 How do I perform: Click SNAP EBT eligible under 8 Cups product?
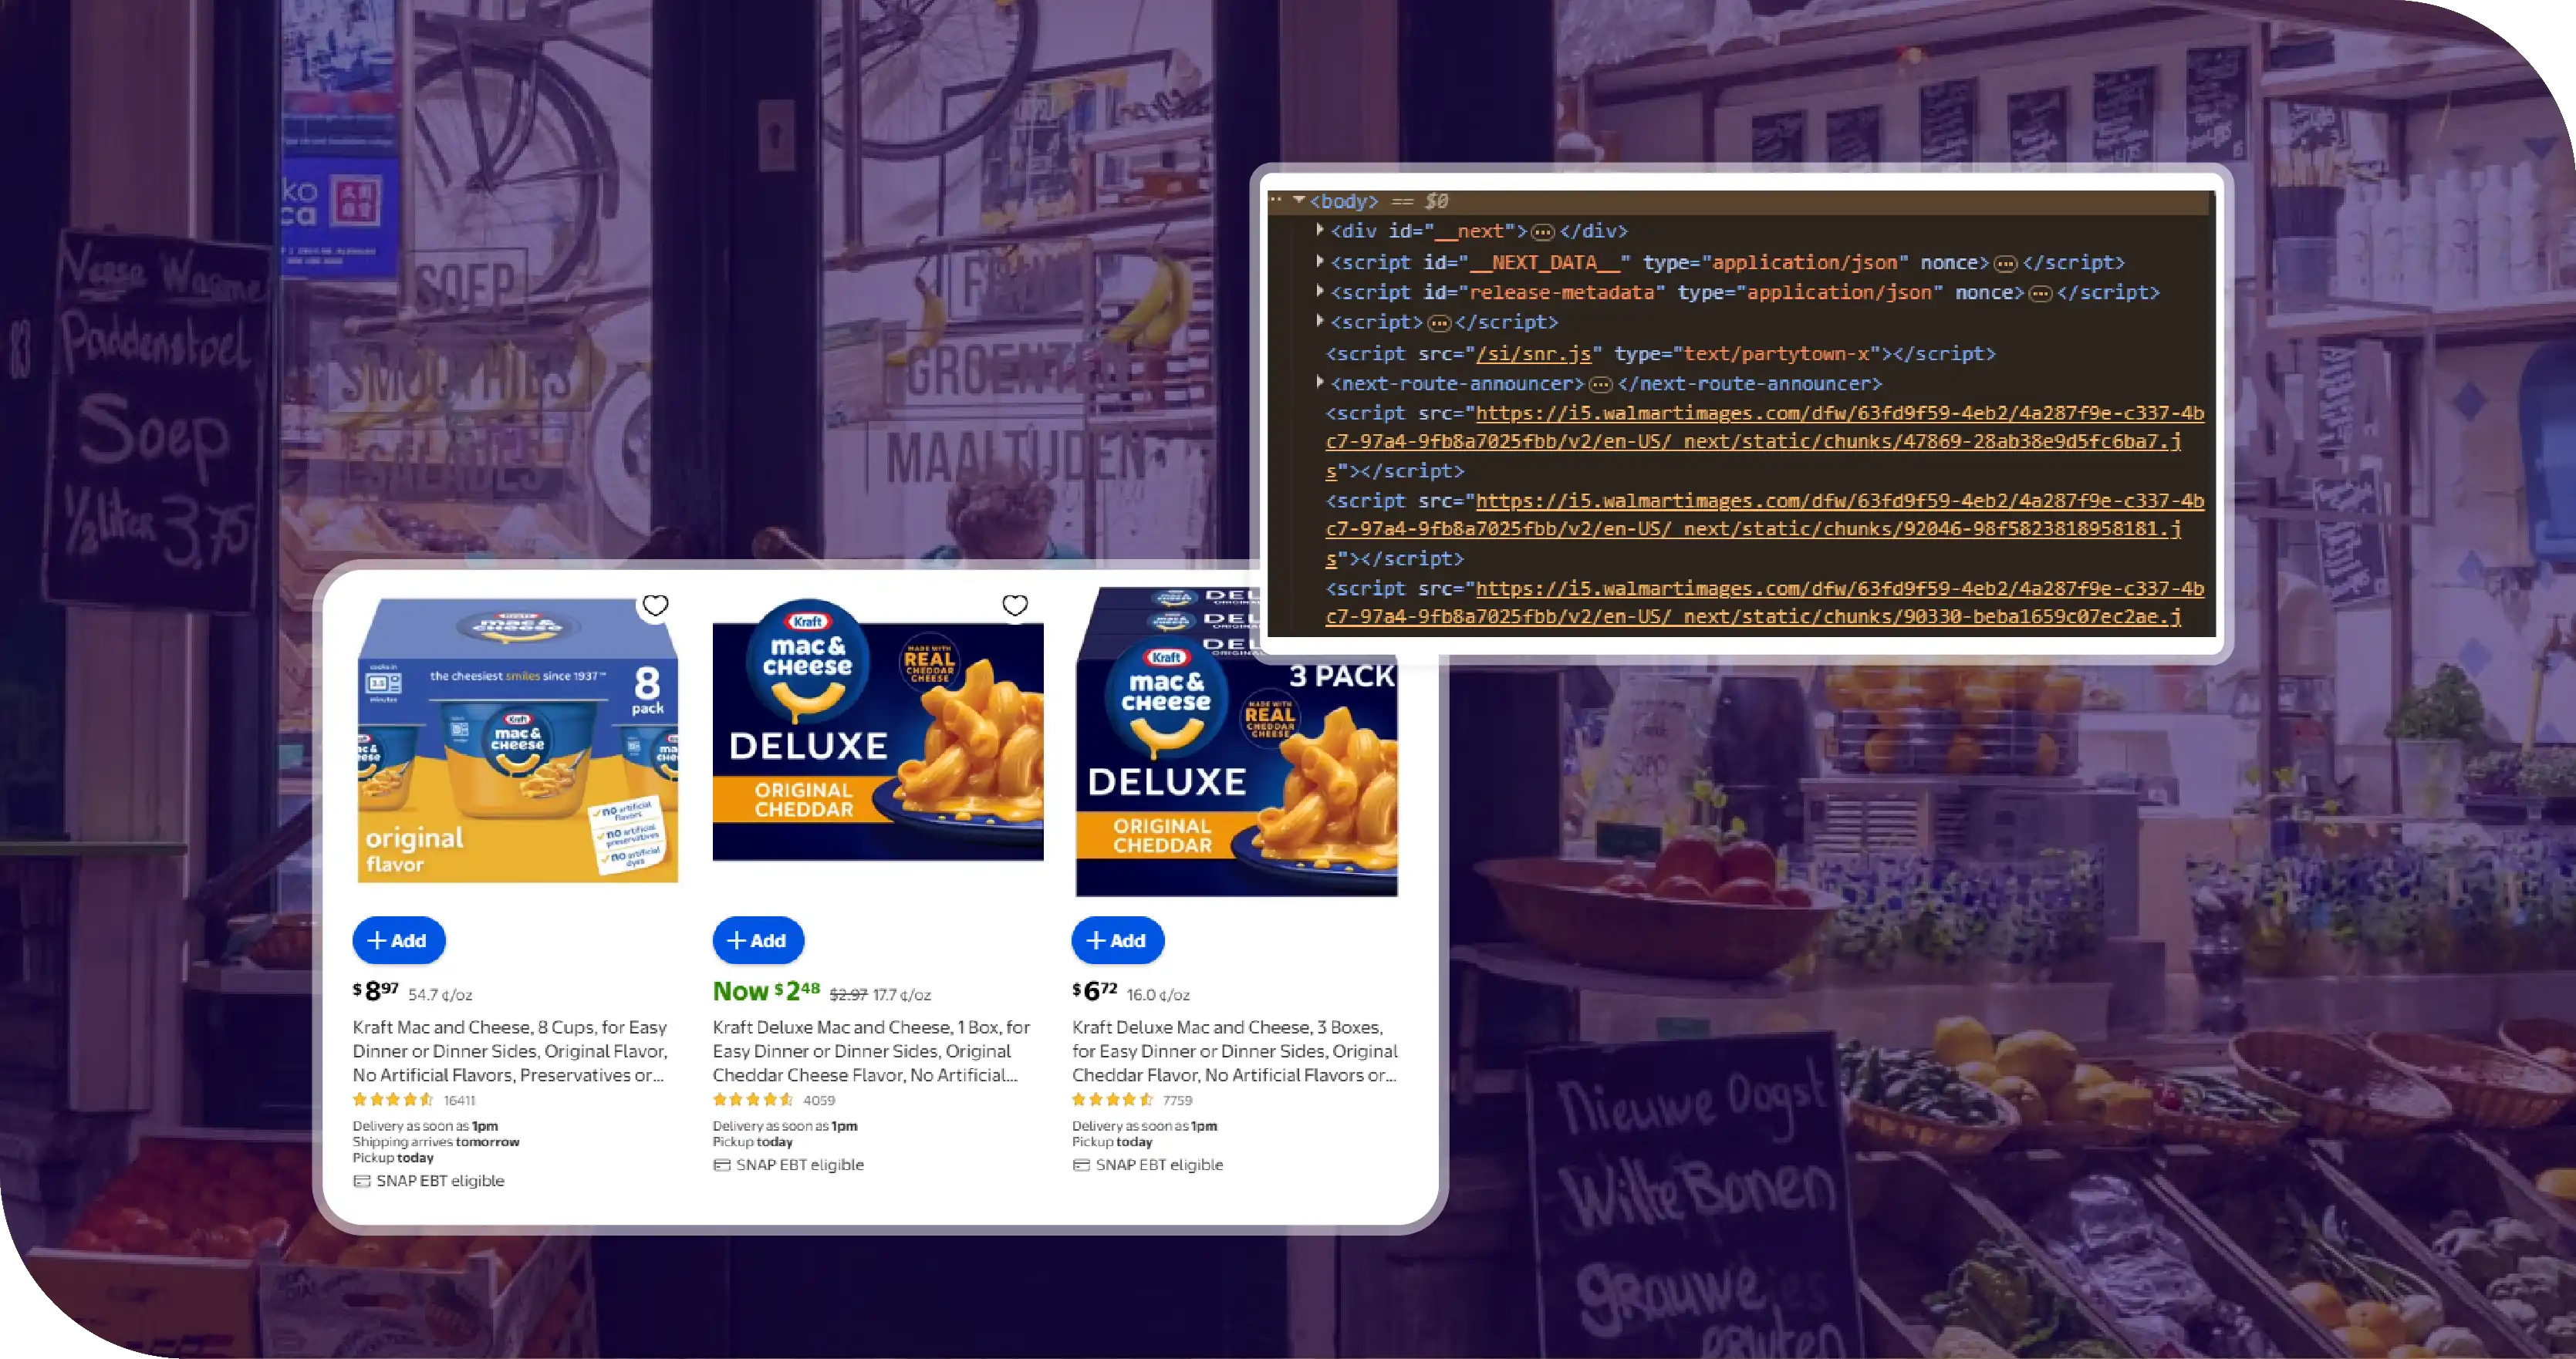429,1181
